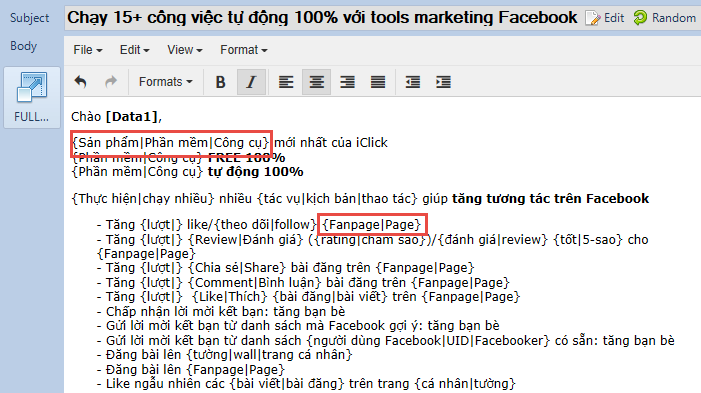Click the text {Review|Đánh giá}
Viewport: 701px width, 393px height.
pos(245,240)
